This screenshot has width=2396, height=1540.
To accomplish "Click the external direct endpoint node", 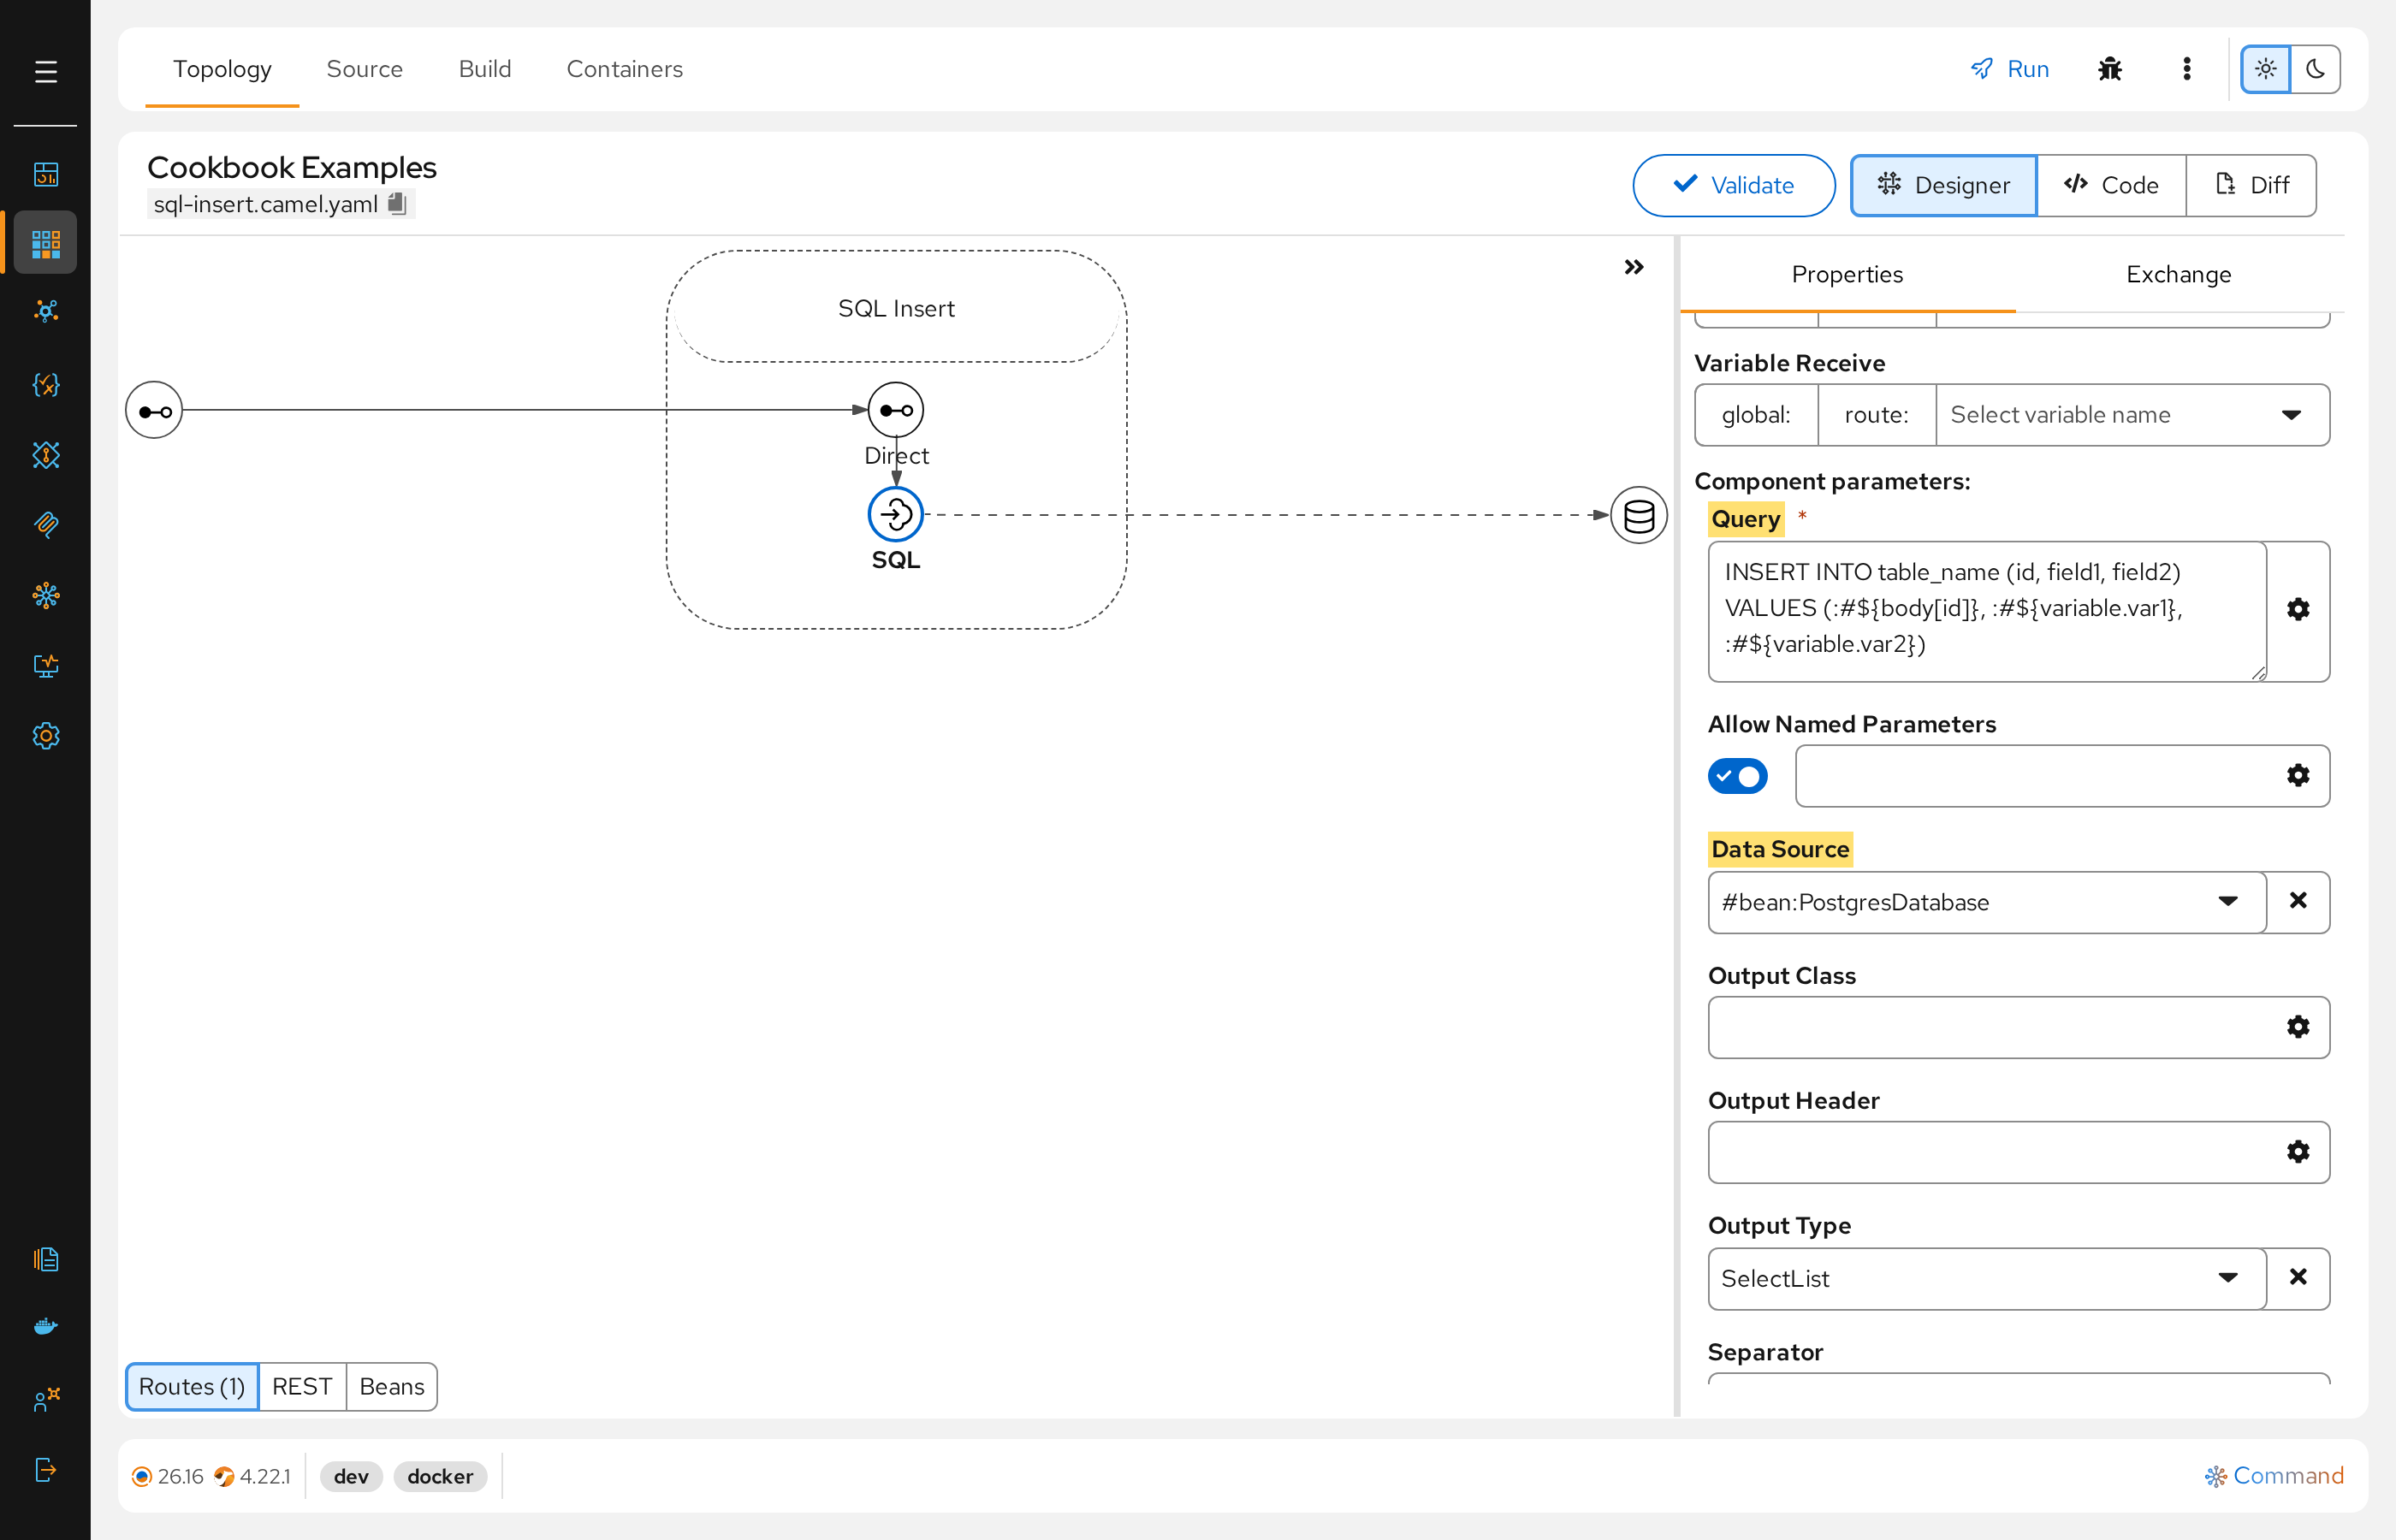I will (154, 410).
